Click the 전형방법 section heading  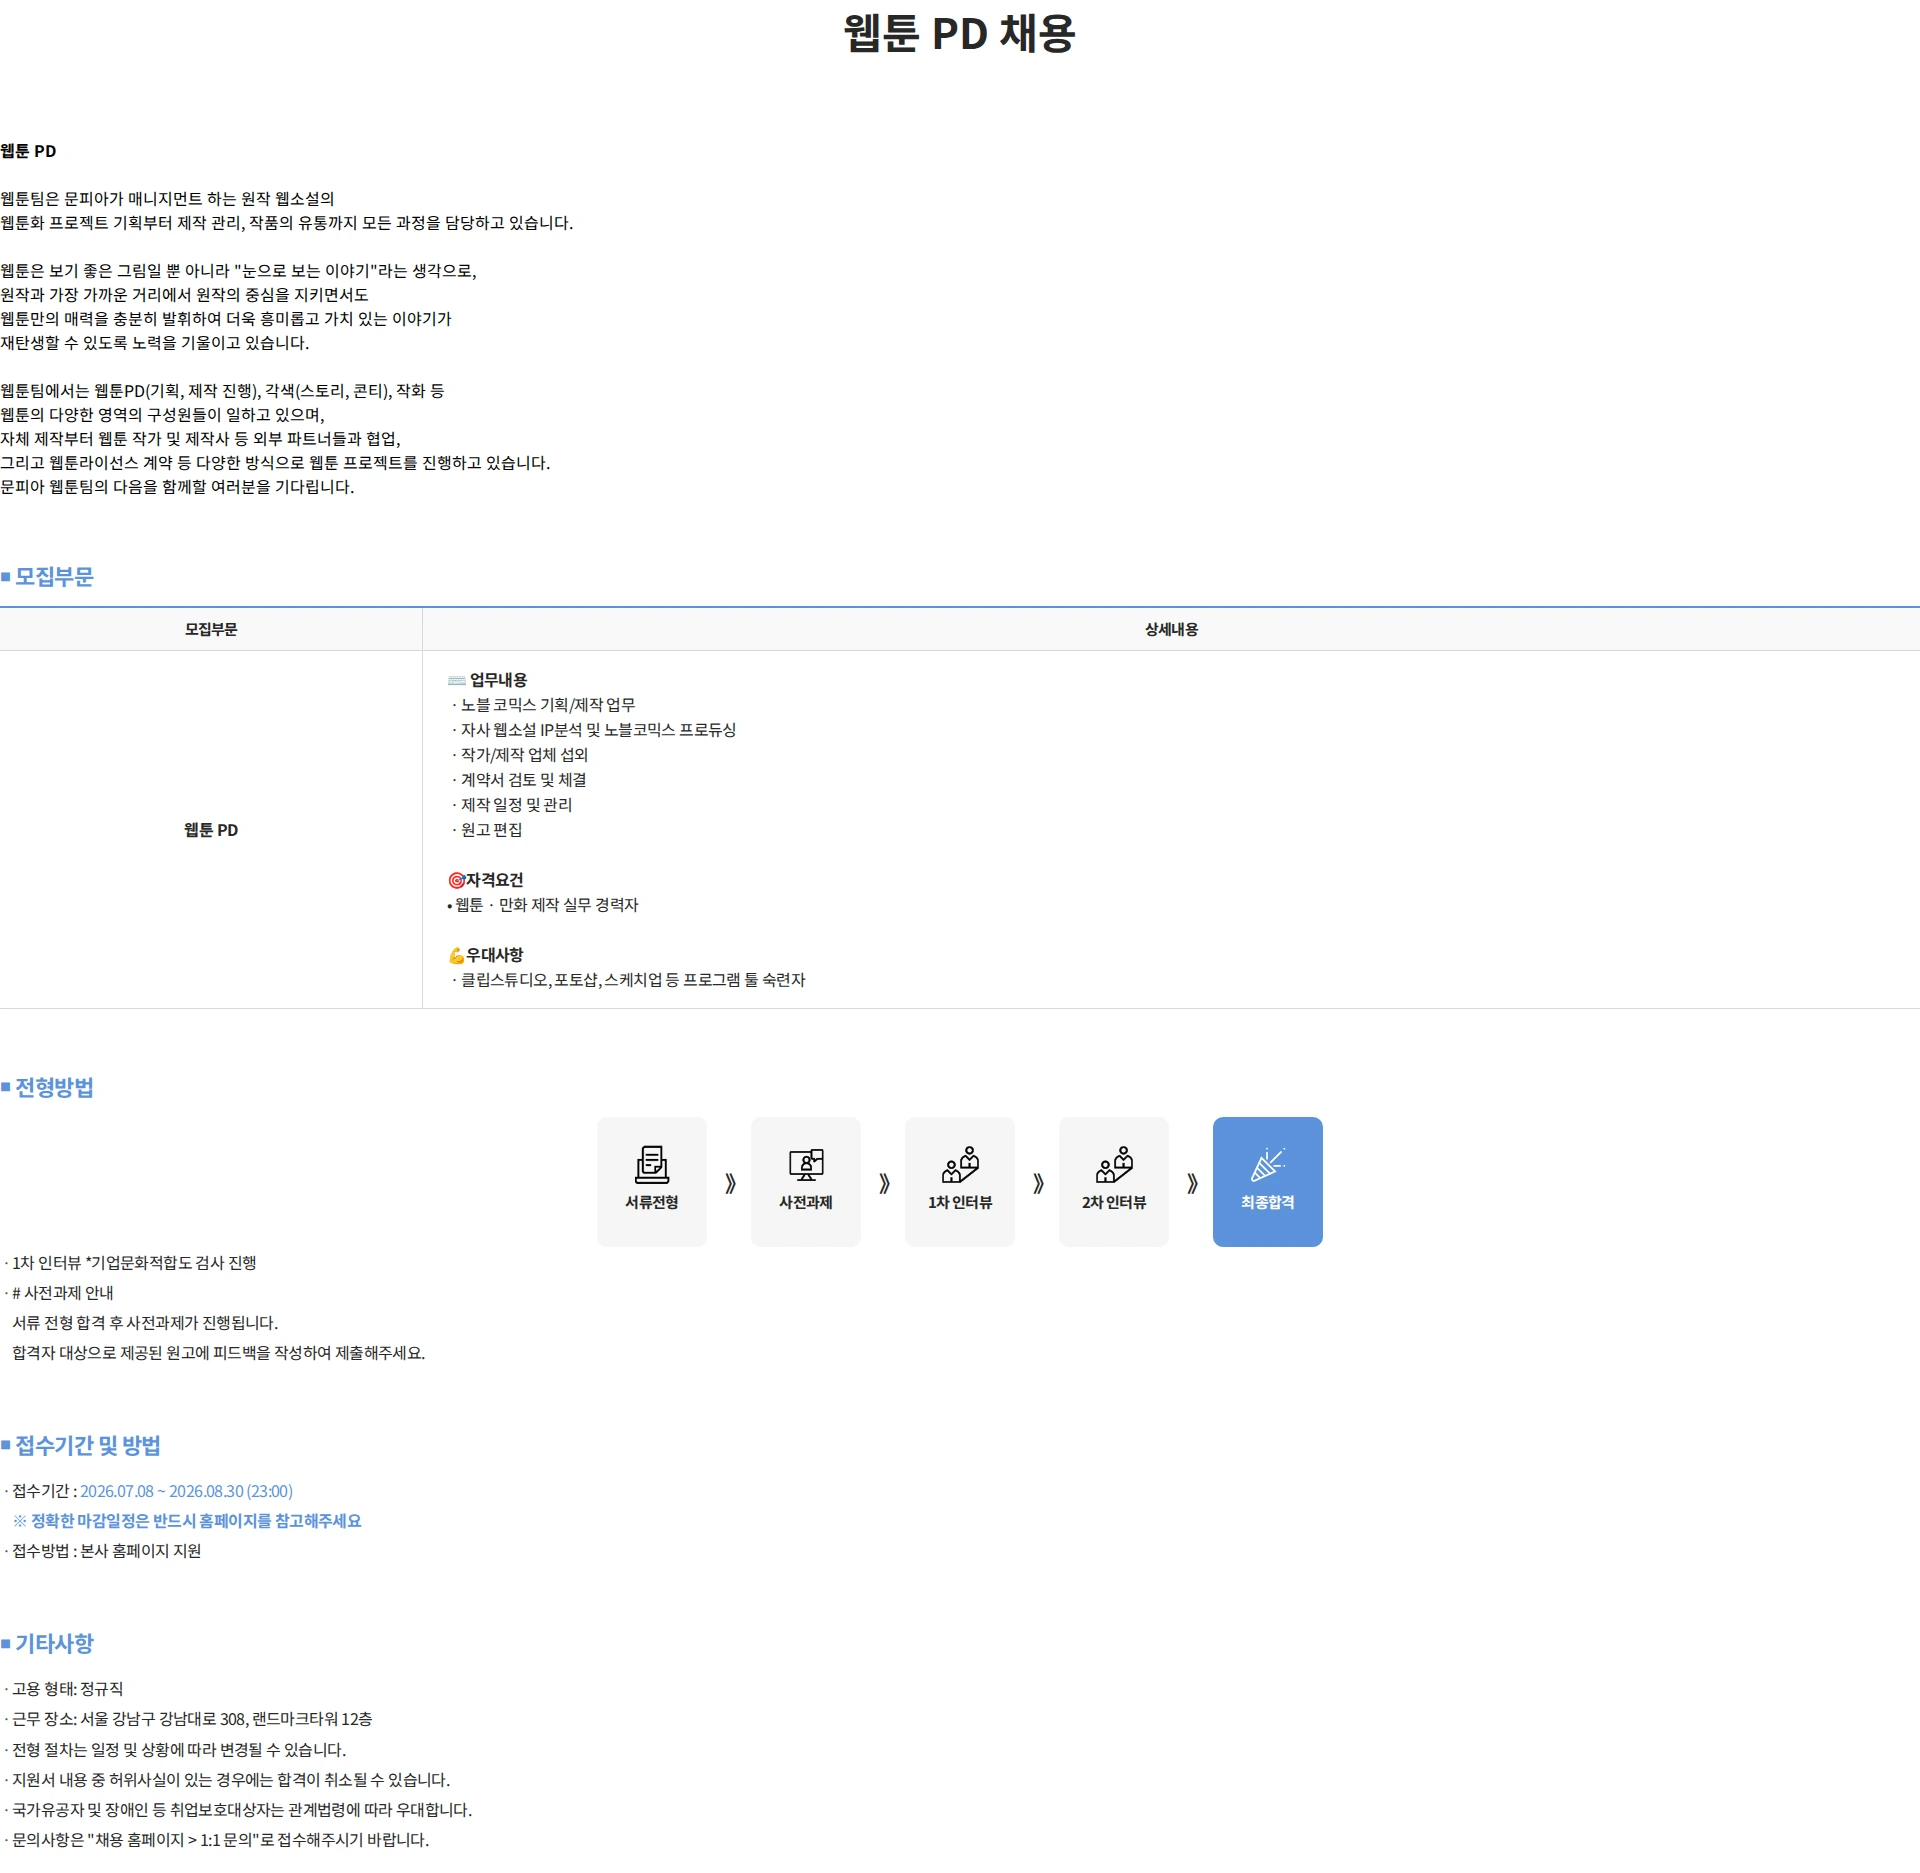[x=54, y=1087]
